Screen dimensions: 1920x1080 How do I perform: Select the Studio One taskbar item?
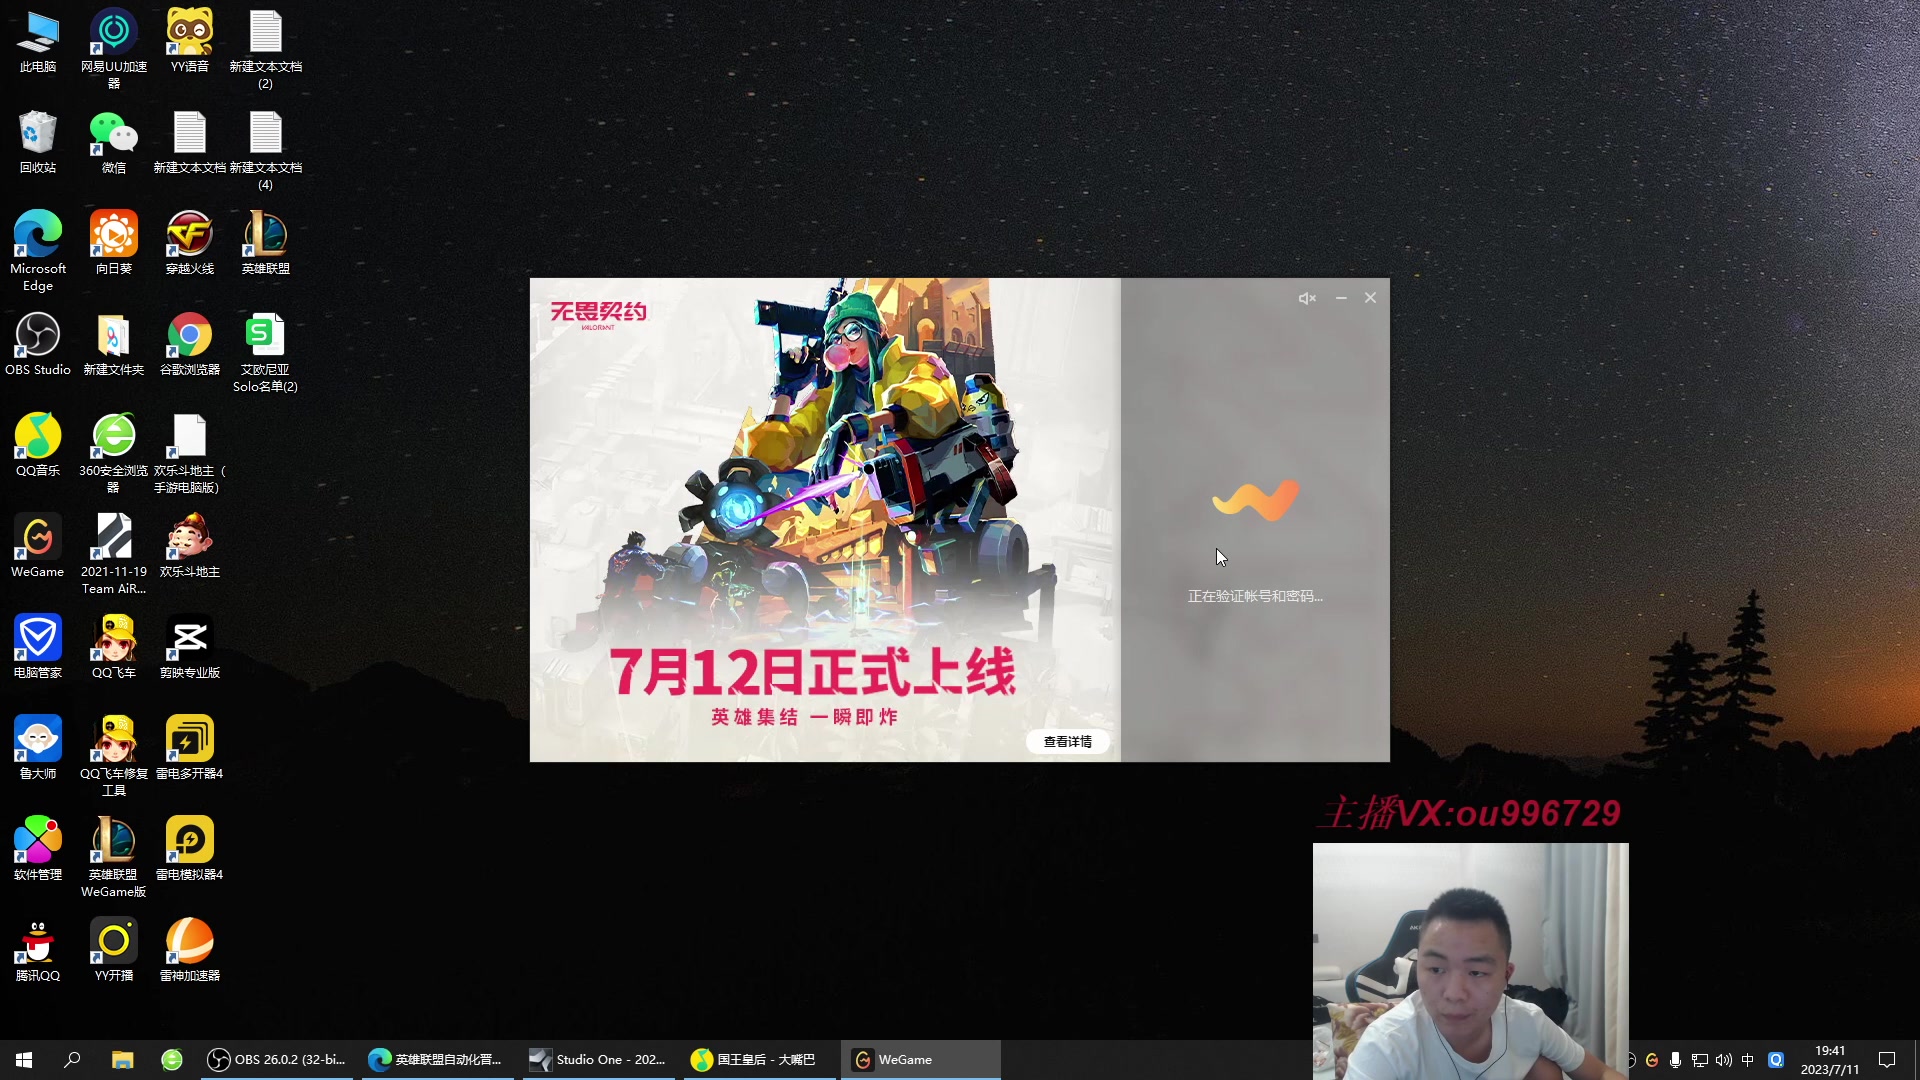tap(596, 1059)
